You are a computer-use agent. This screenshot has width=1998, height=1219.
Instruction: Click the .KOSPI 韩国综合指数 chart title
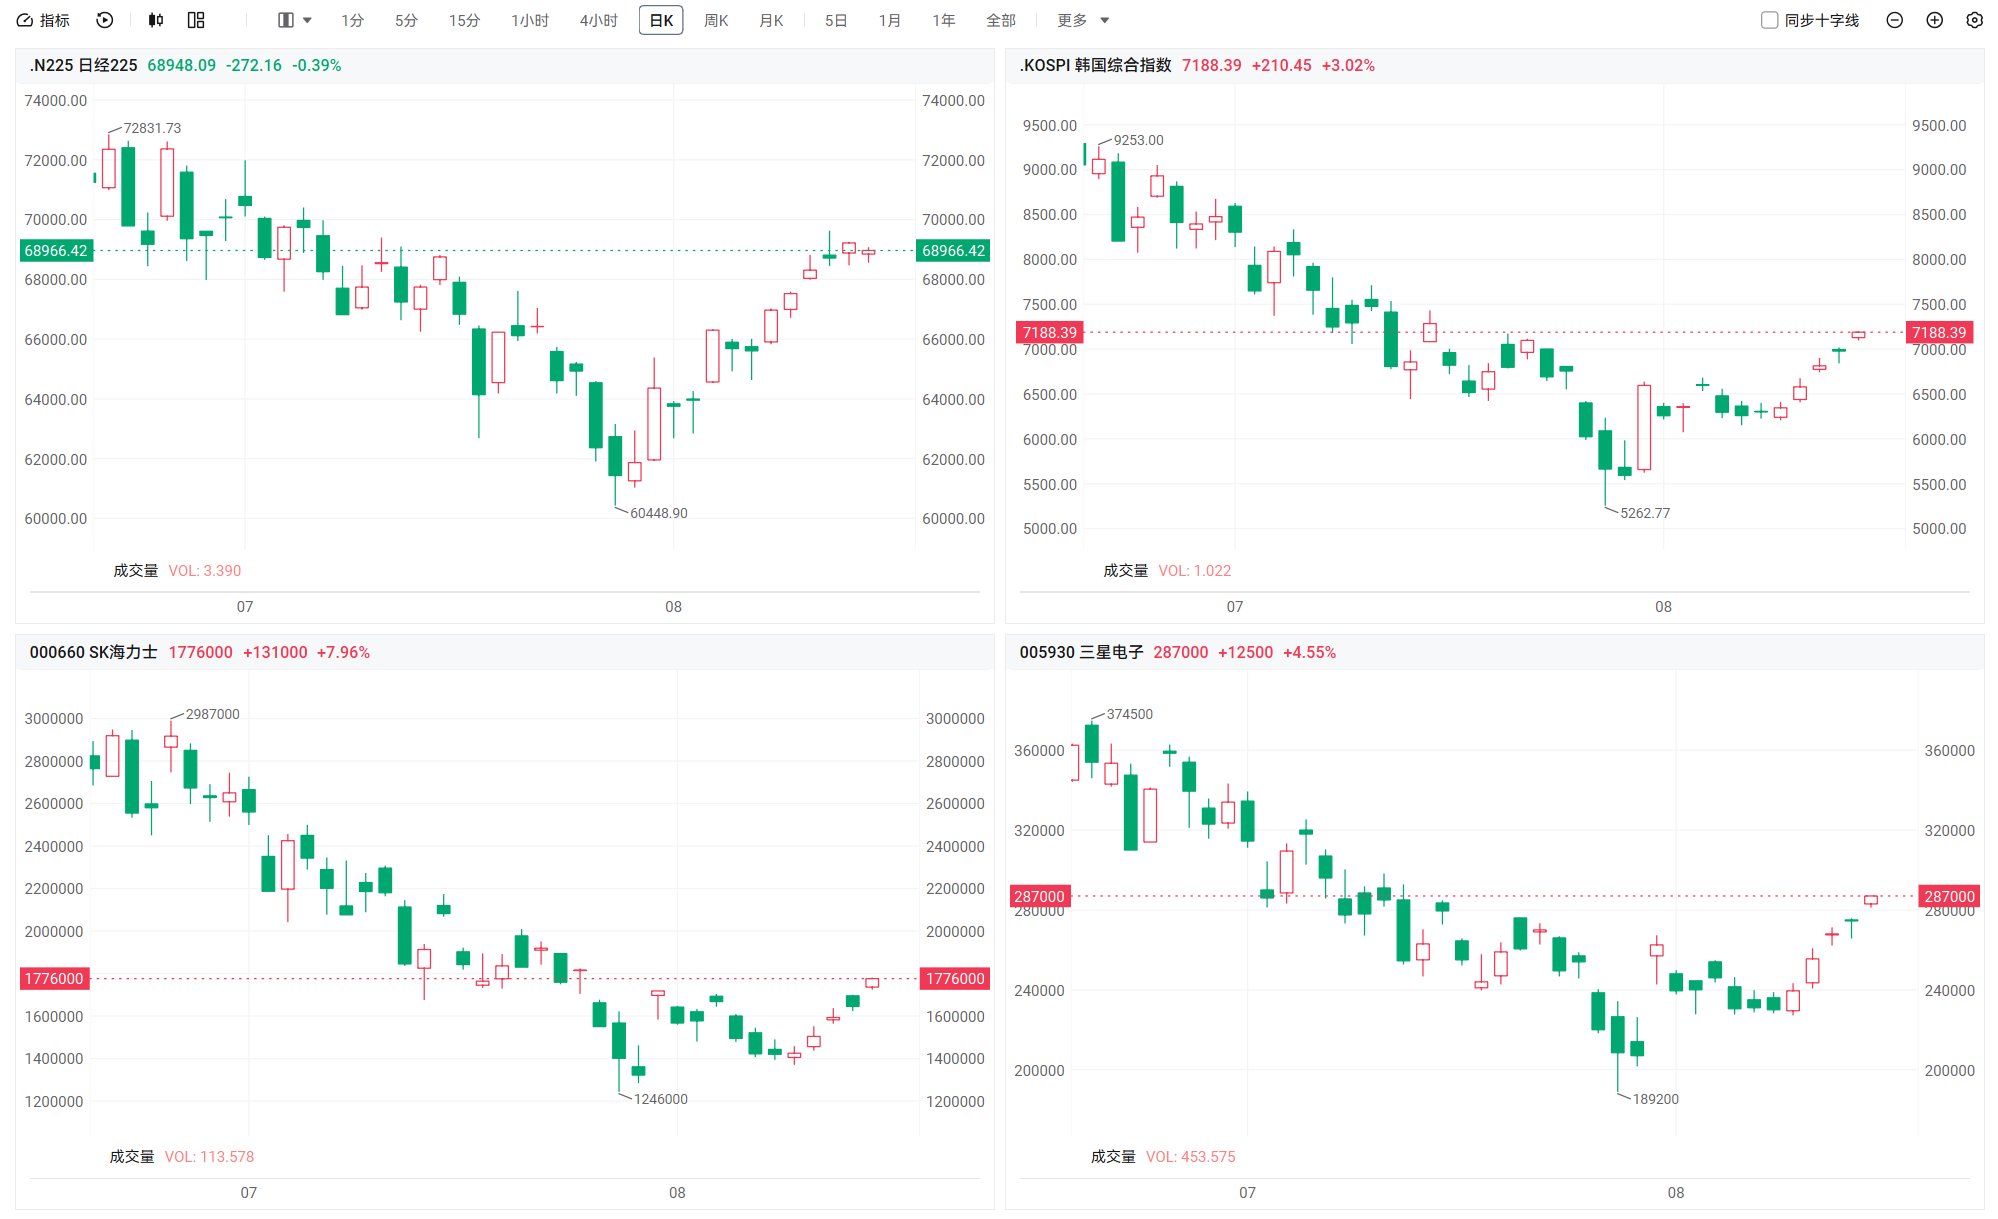[x=1095, y=65]
